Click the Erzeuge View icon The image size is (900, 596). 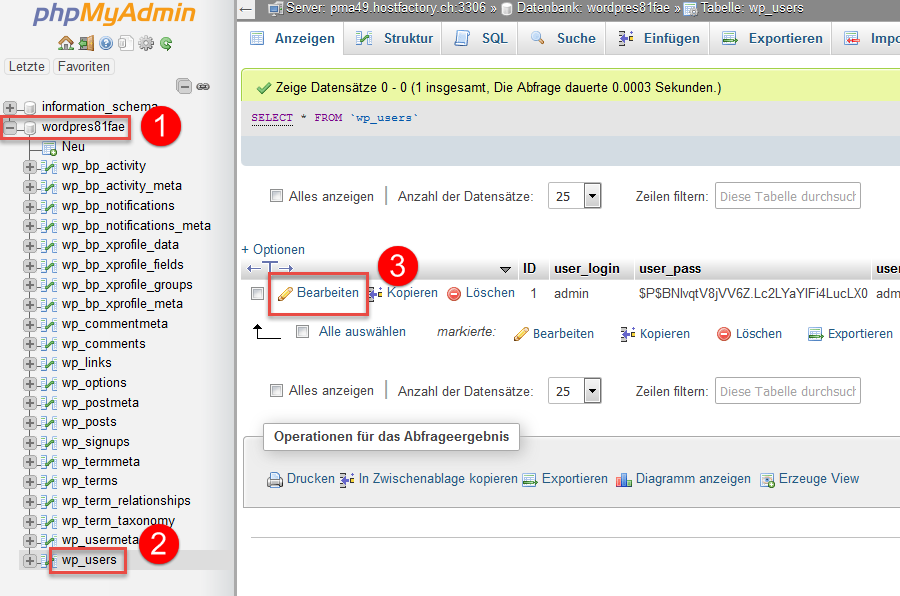point(767,479)
